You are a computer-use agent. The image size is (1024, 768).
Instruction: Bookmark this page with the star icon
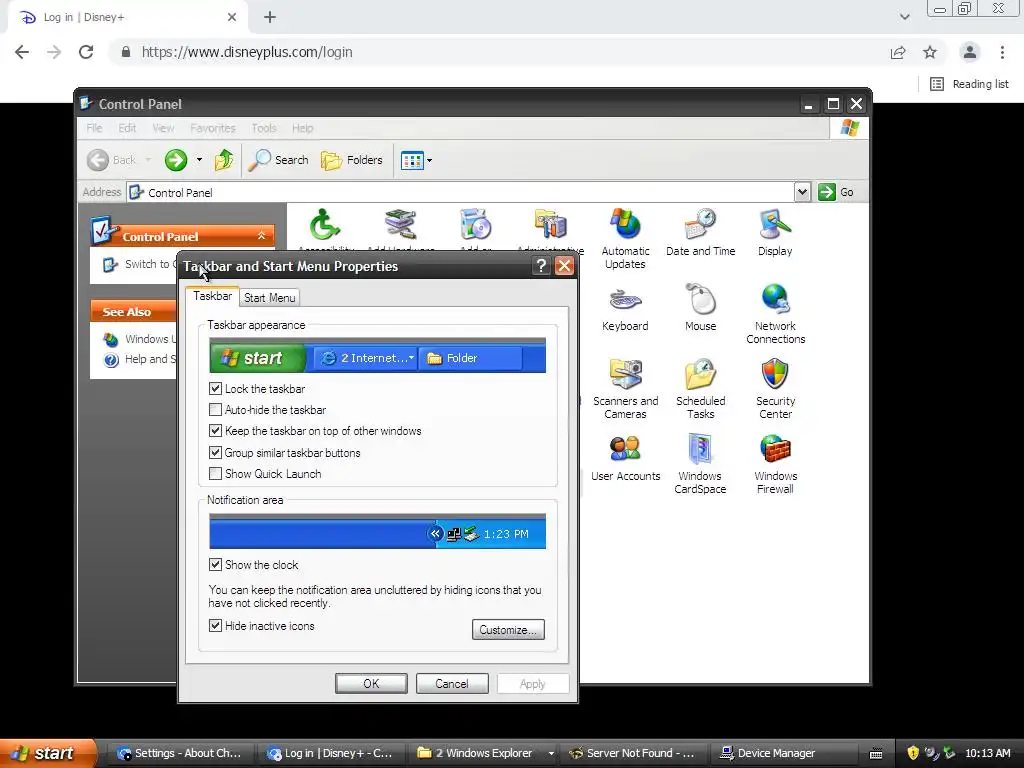click(x=930, y=52)
